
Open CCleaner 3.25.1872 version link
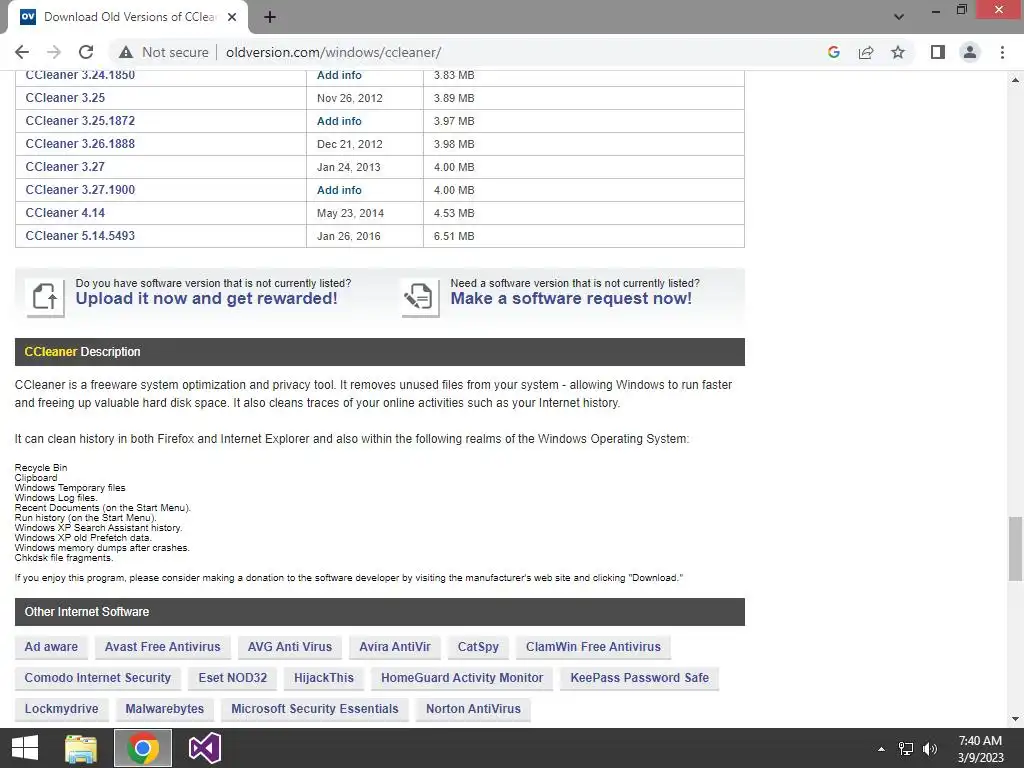(80, 121)
